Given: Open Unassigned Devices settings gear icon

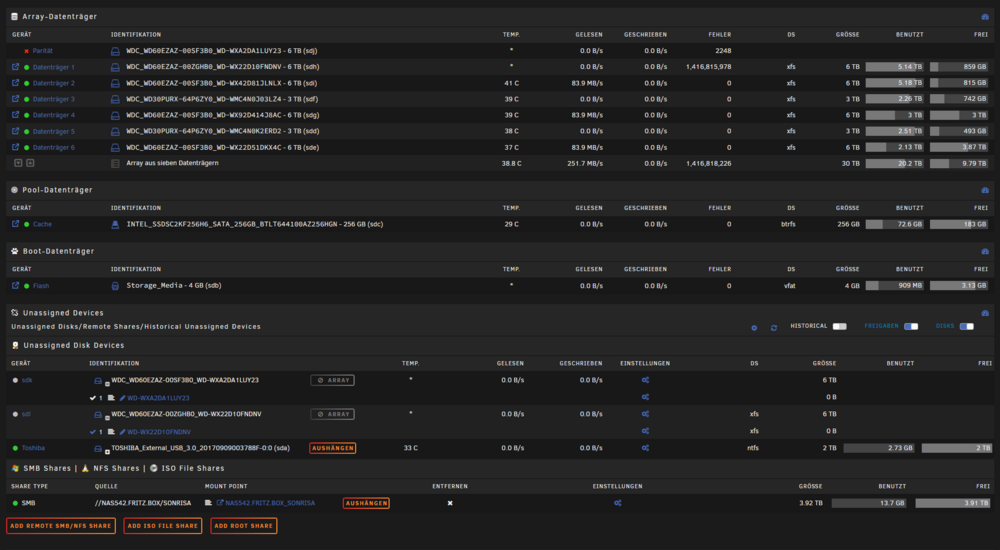Looking at the screenshot, I should click(754, 327).
